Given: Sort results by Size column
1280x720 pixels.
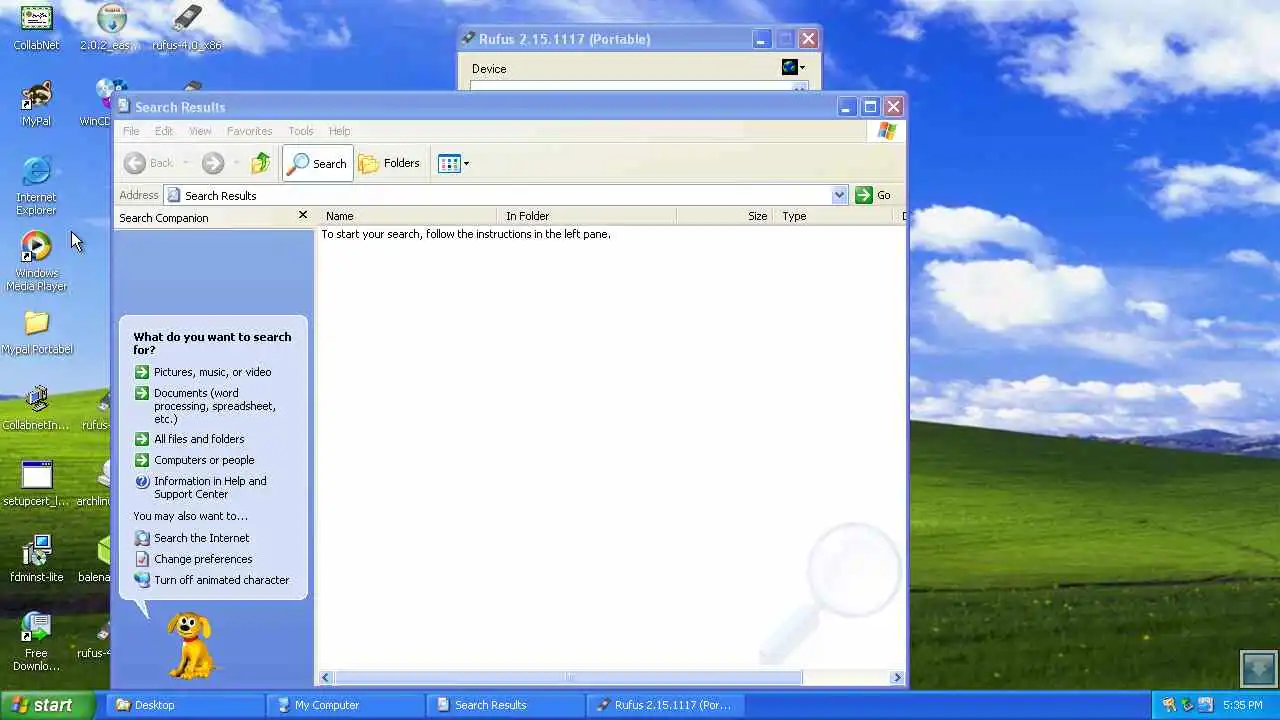Looking at the screenshot, I should (725, 216).
